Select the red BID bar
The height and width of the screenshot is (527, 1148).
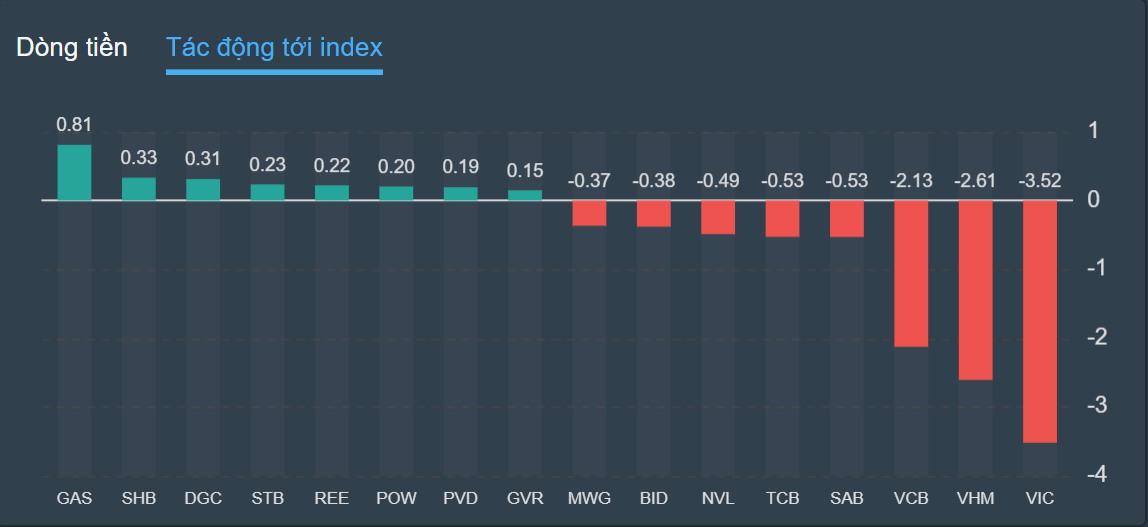pos(653,213)
